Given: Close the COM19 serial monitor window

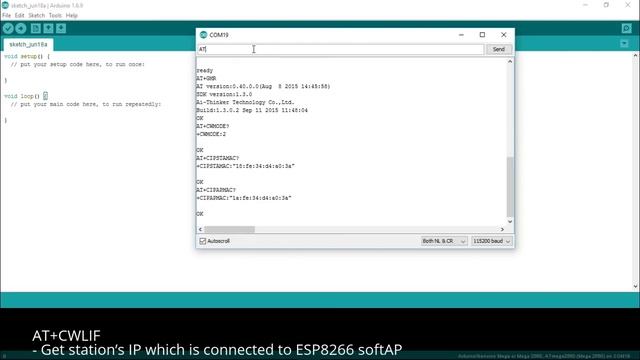Looking at the screenshot, I should (504, 35).
